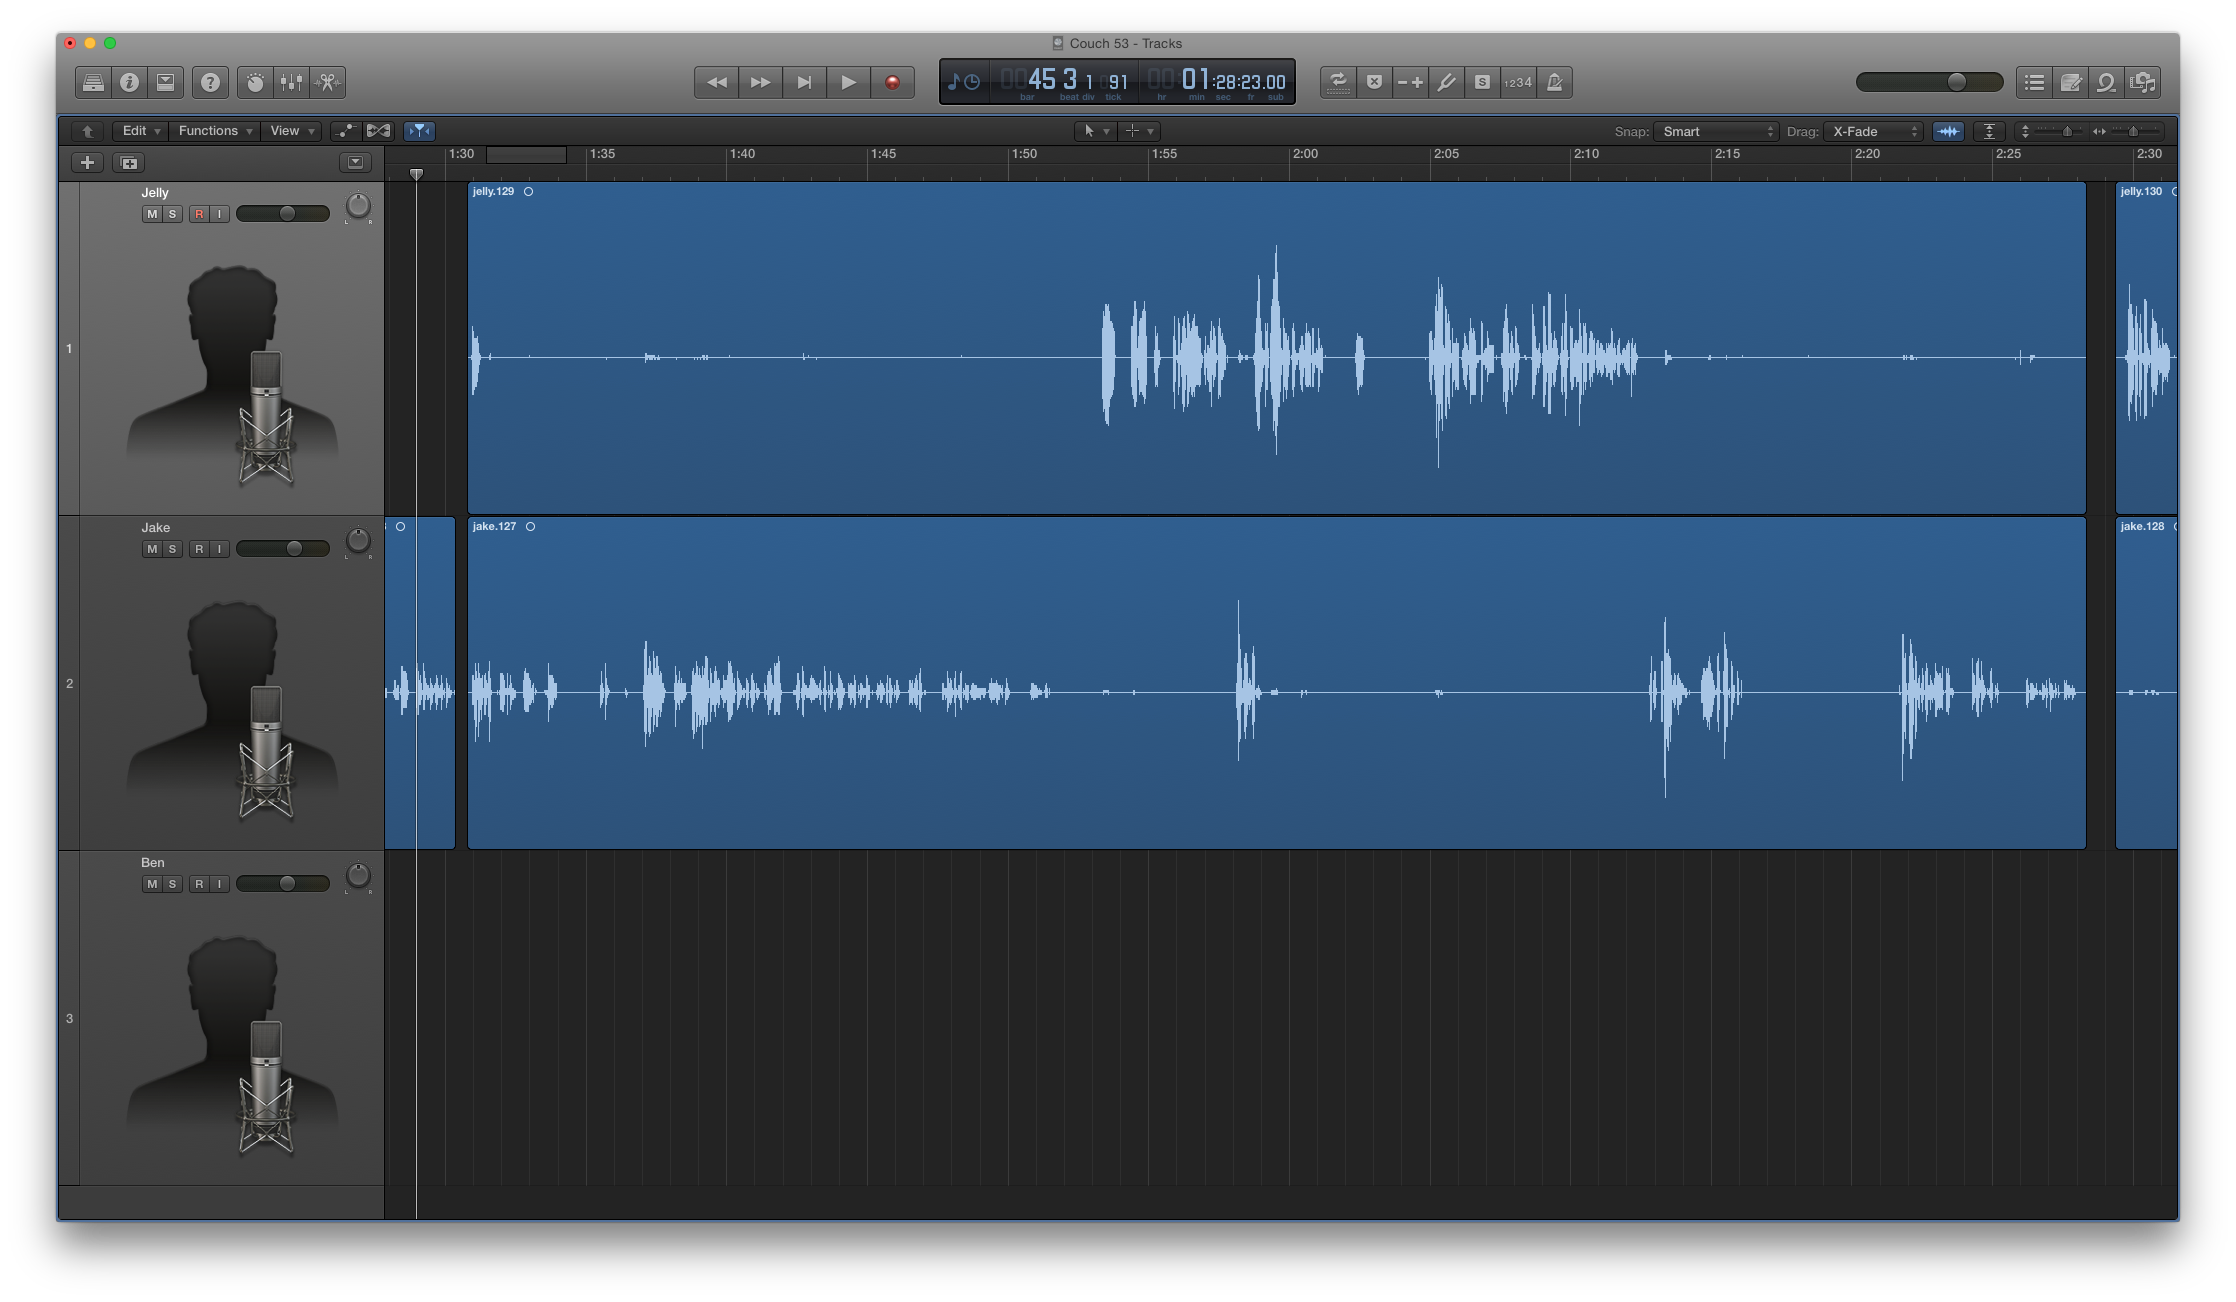Mute the Ben track
Viewport: 2236px width, 1302px height.
click(152, 884)
